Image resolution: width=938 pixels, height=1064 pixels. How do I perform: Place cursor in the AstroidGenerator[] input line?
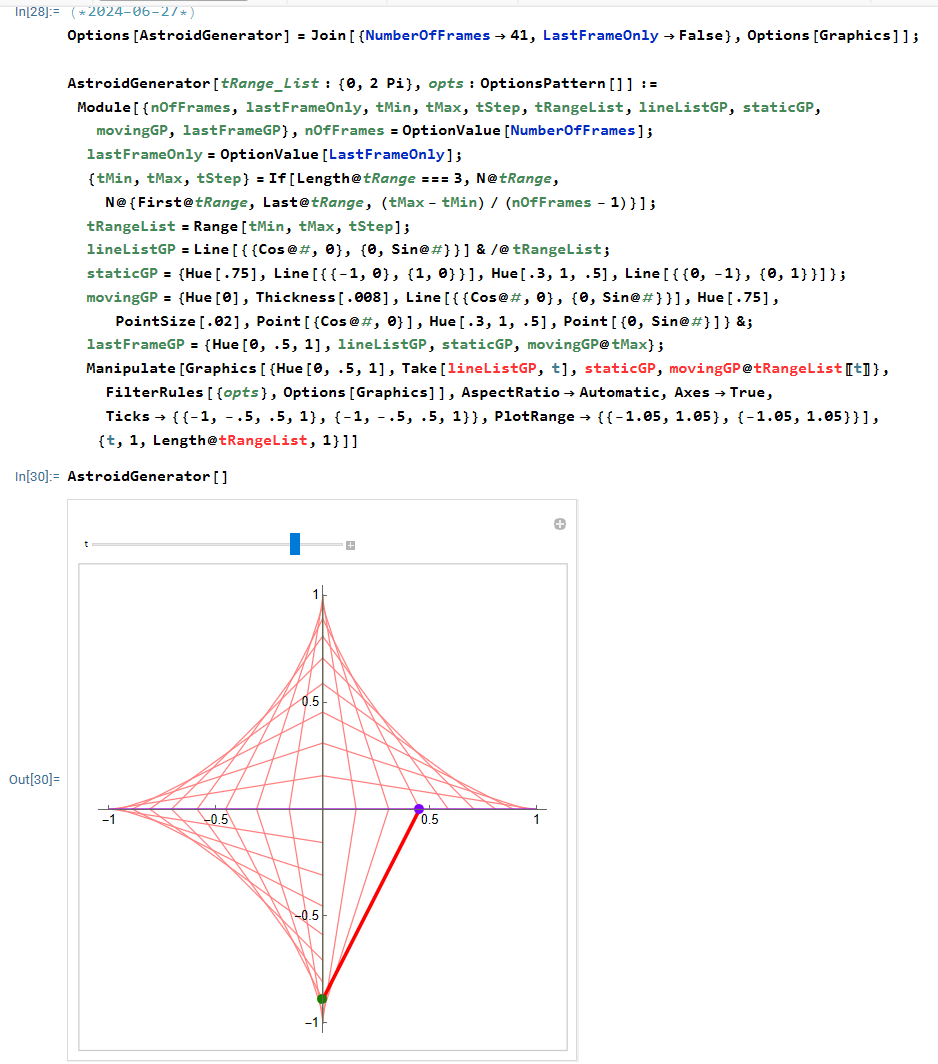147,476
